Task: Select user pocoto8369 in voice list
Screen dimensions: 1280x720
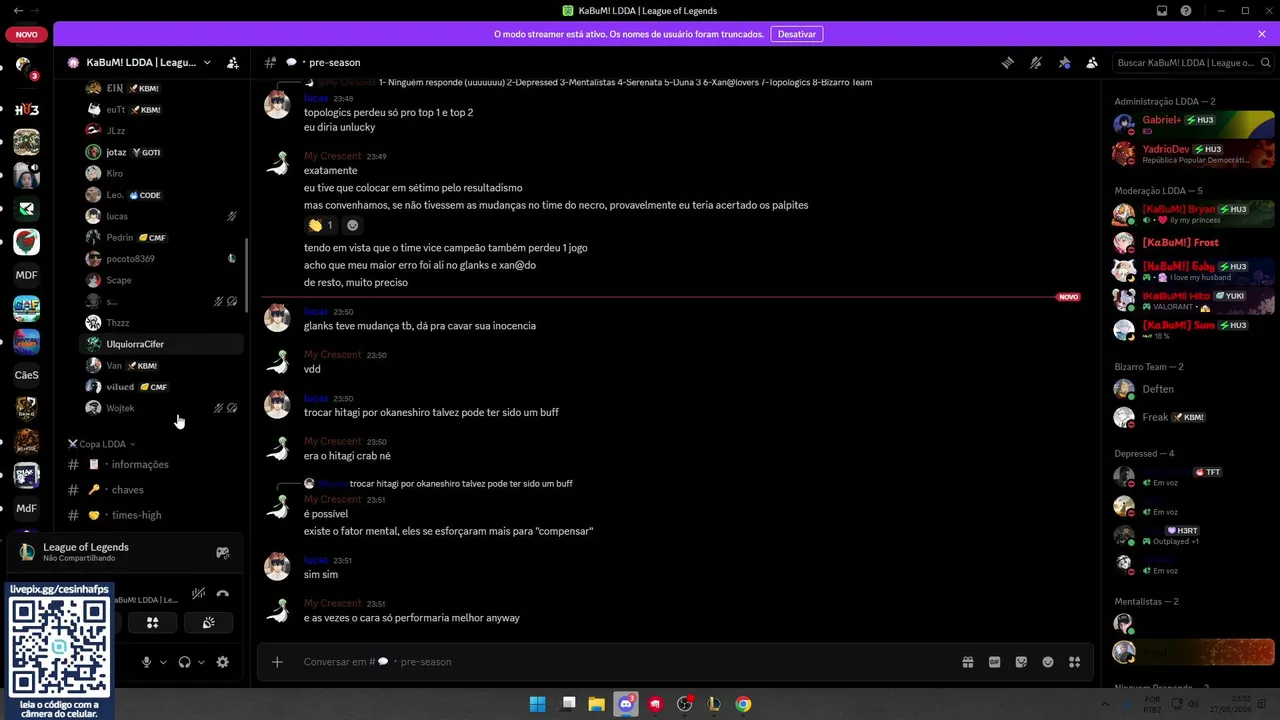Action: coord(161,259)
